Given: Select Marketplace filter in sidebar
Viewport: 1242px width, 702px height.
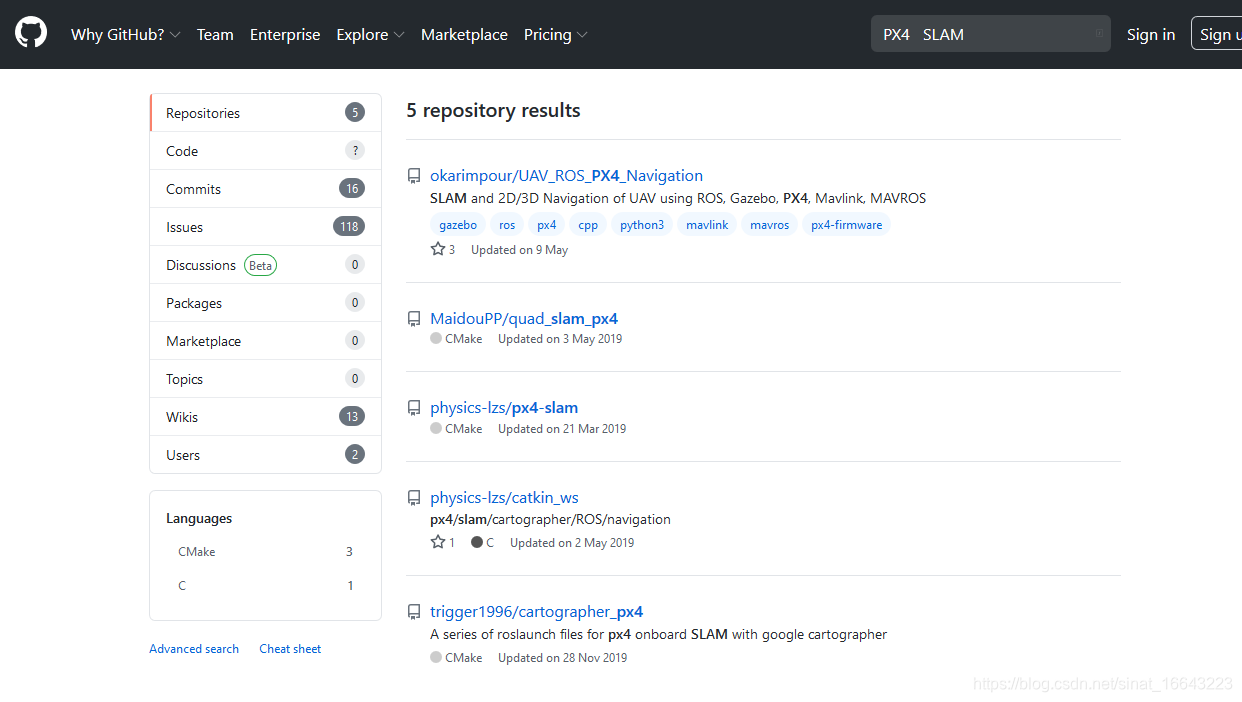Looking at the screenshot, I should 265,341.
